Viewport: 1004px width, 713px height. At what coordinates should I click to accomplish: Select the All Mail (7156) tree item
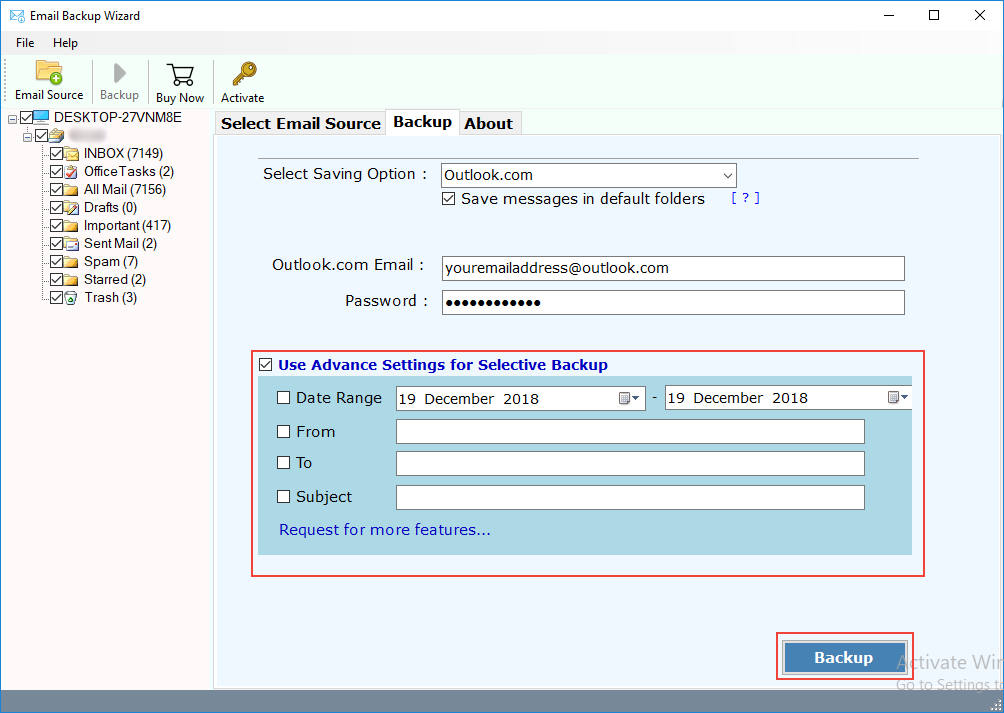(125, 189)
